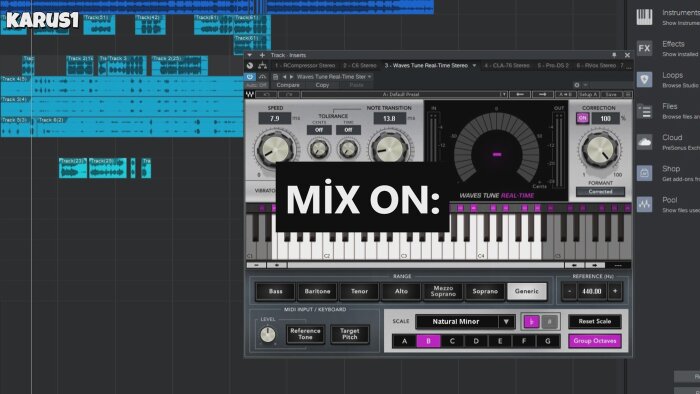This screenshot has height=394, width=700.
Task: Open Formant Corrected selector
Action: 600,191
